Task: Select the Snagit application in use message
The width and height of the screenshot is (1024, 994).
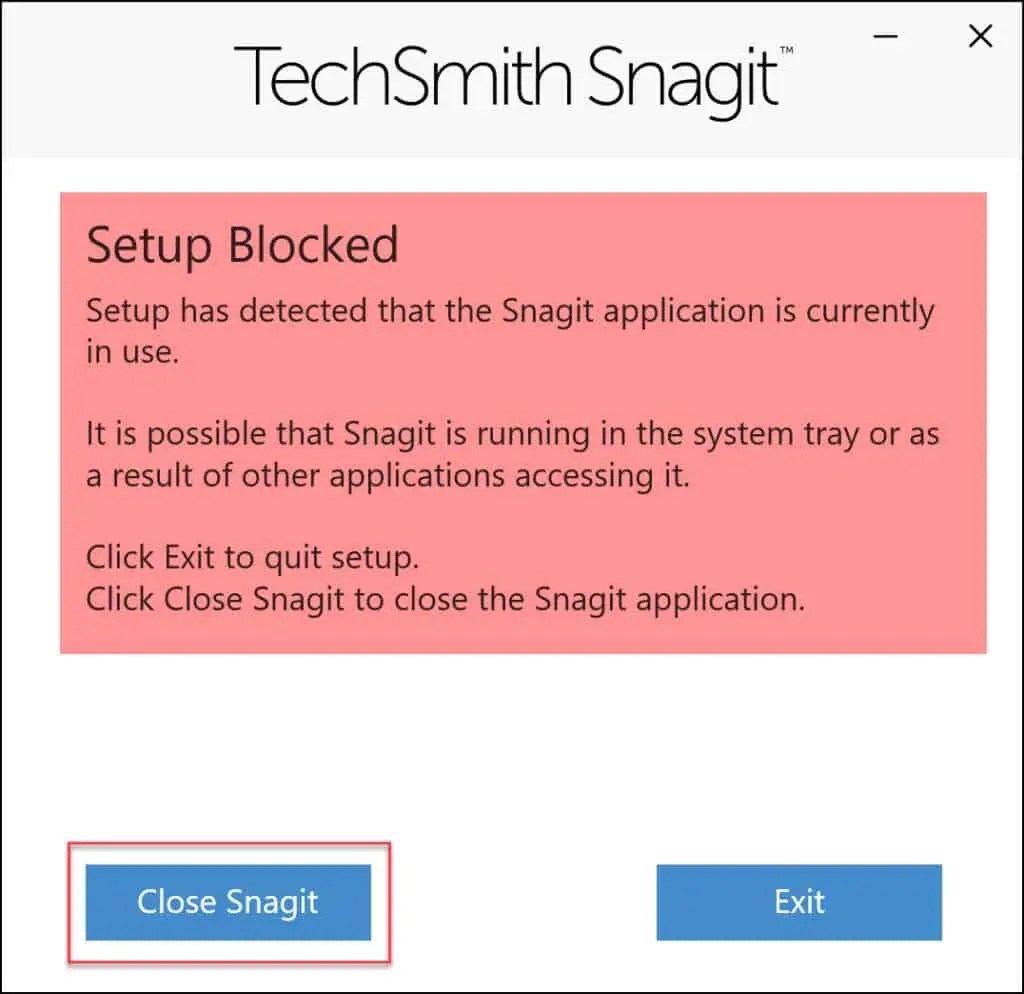Action: (511, 330)
